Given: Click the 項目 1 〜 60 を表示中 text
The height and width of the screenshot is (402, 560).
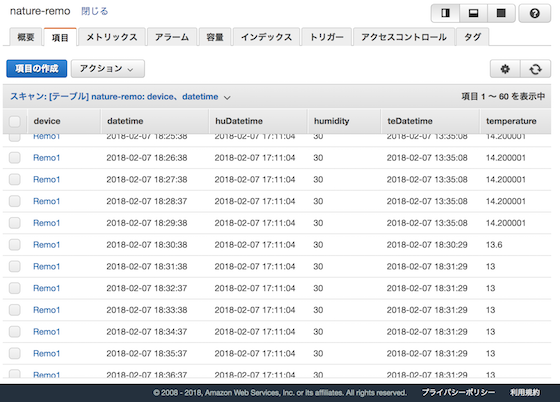Looking at the screenshot, I should (503, 96).
